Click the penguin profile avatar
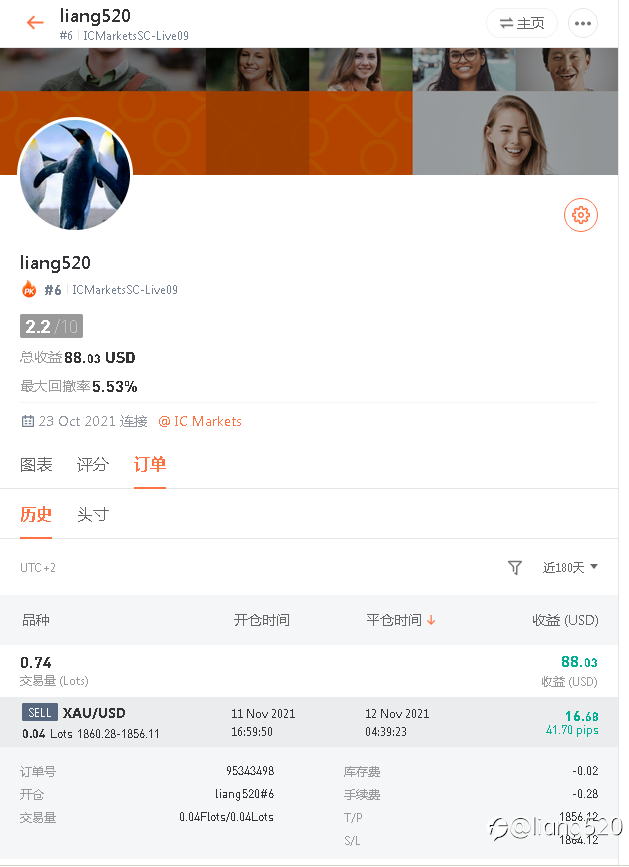Viewport: 629px width, 867px height. pyautogui.click(x=75, y=174)
